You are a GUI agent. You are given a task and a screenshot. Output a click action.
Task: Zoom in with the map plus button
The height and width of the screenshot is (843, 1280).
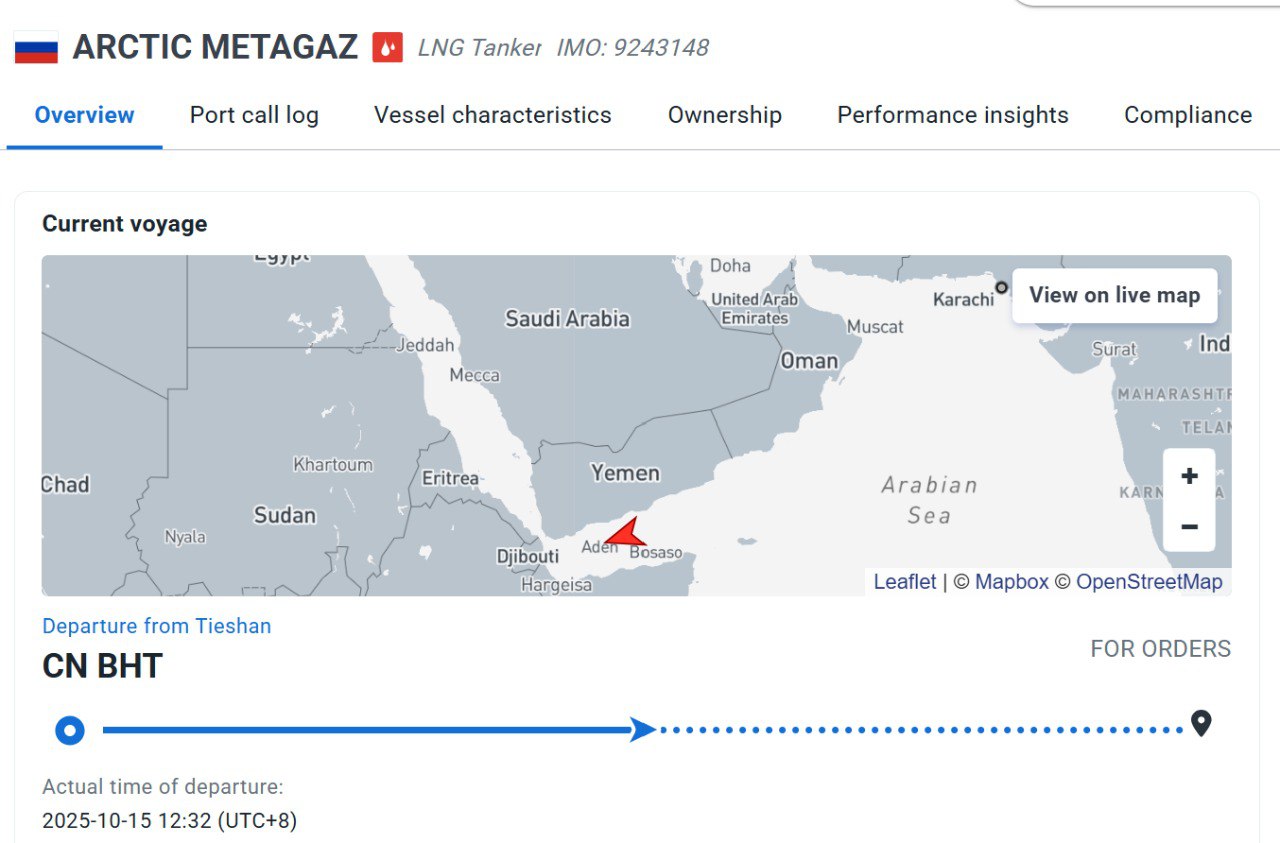coord(1189,476)
